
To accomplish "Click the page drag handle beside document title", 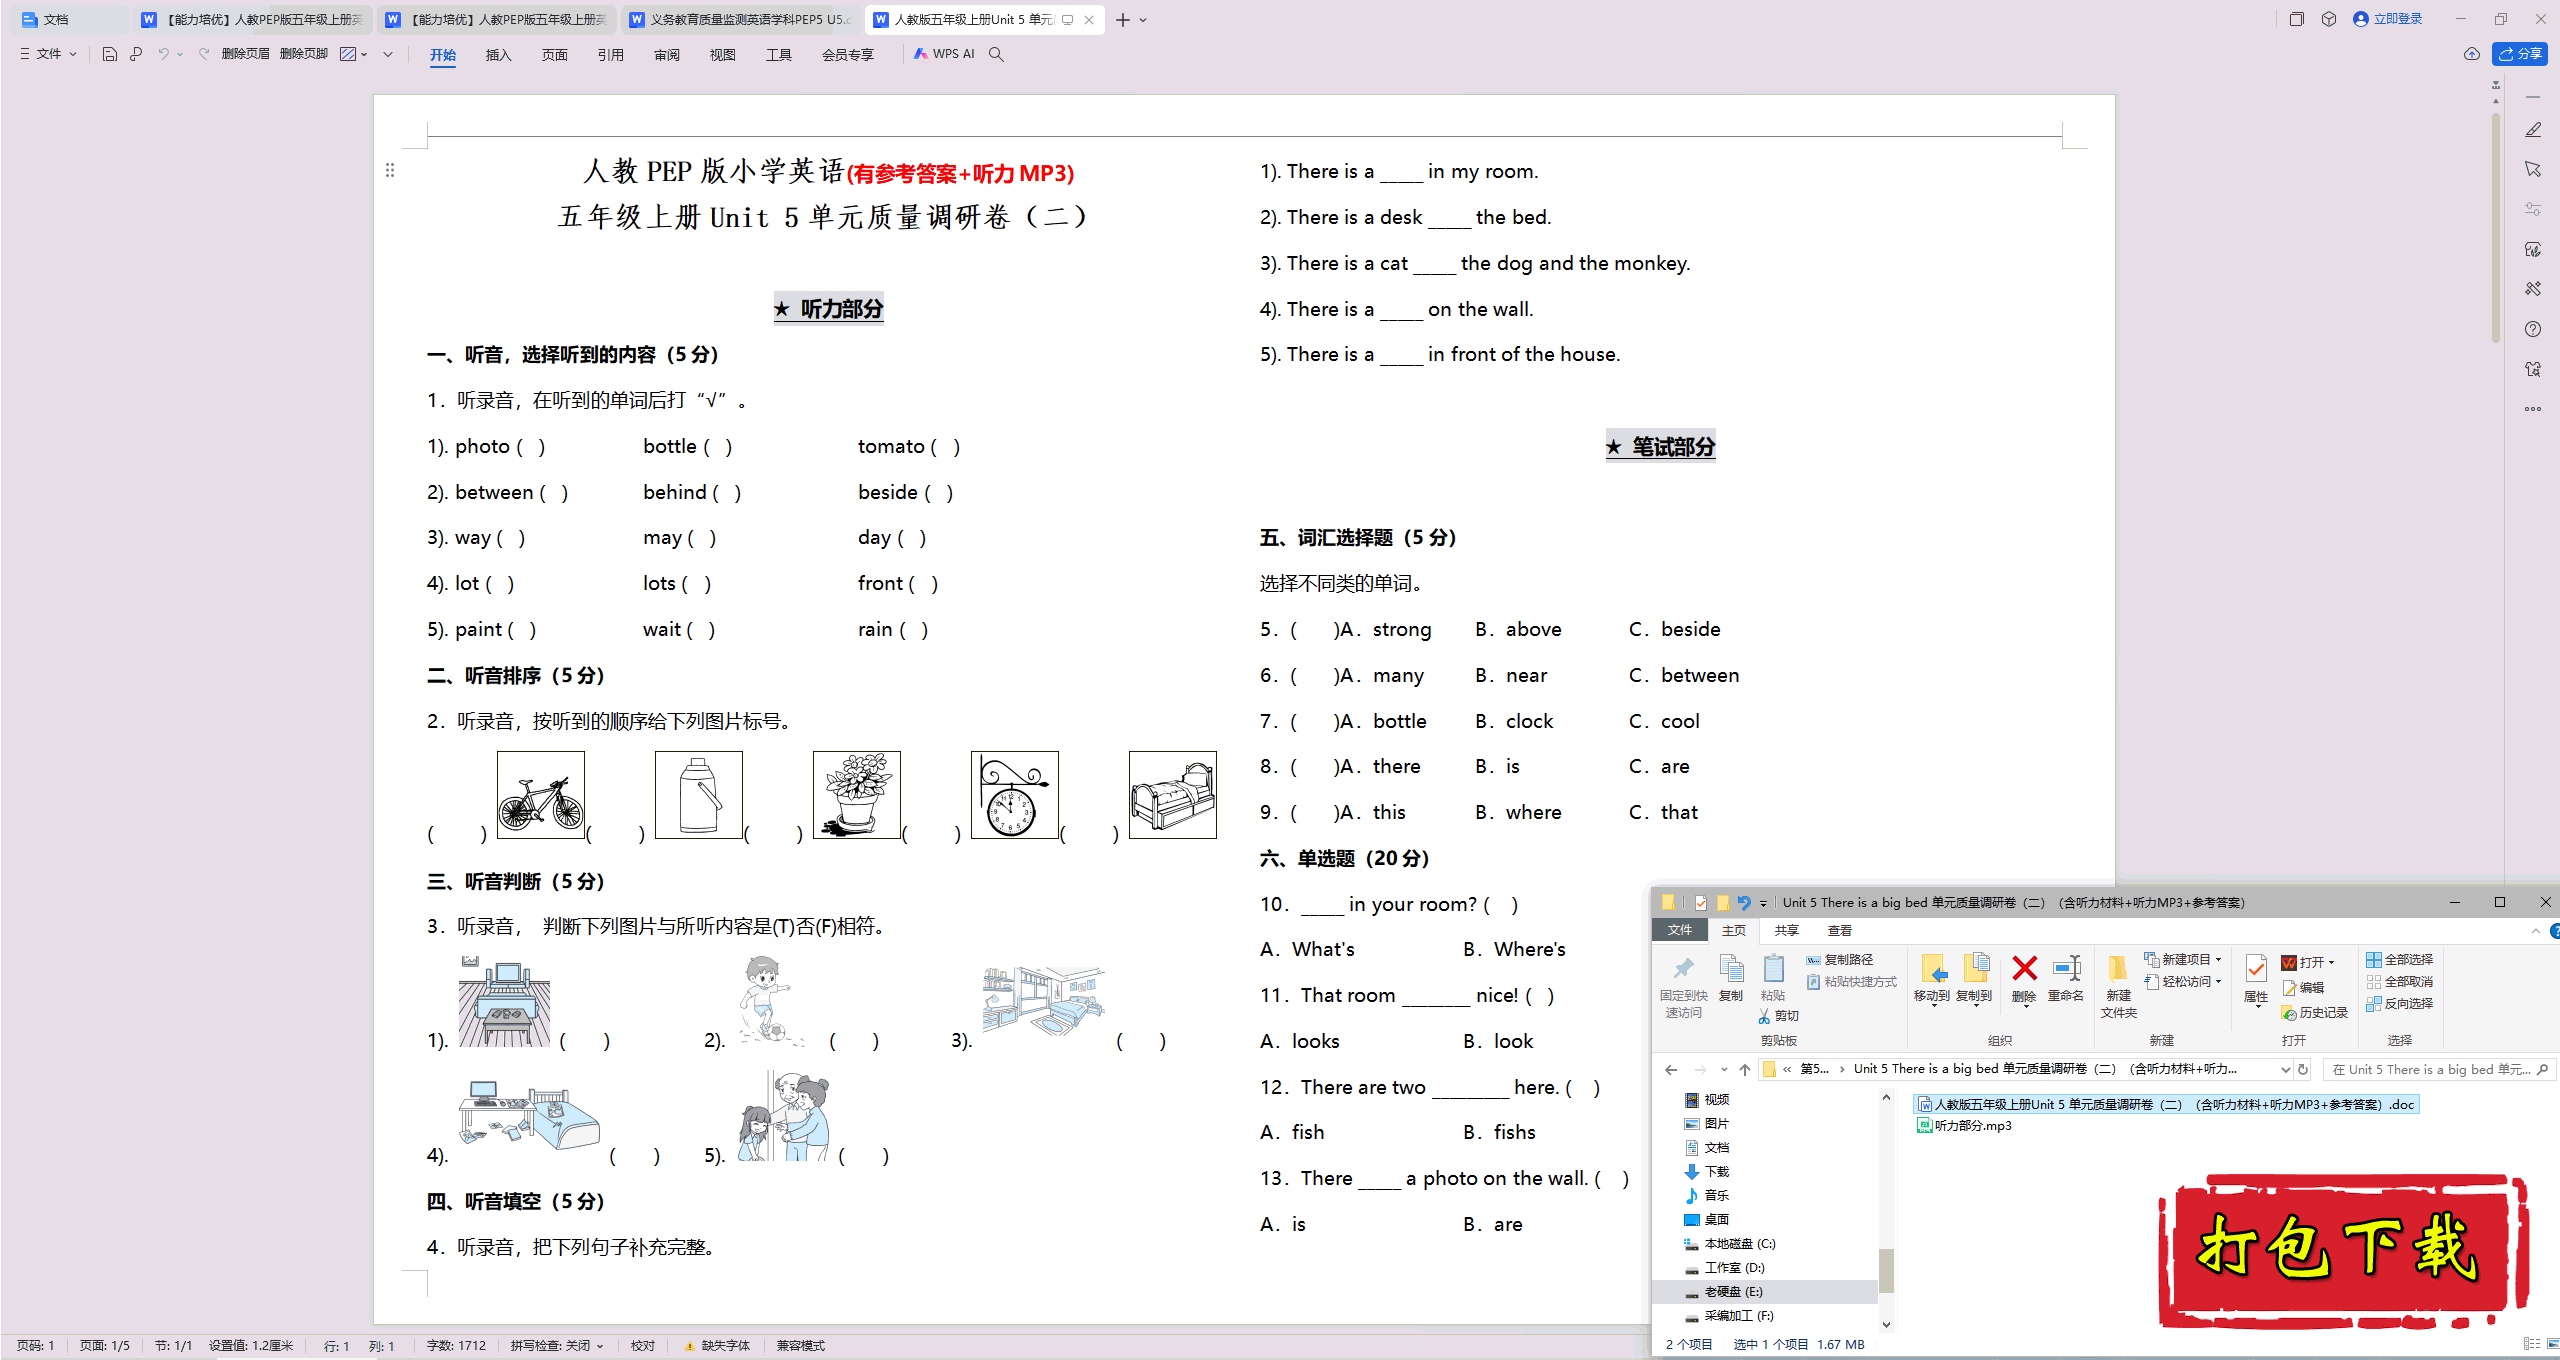I will point(390,170).
